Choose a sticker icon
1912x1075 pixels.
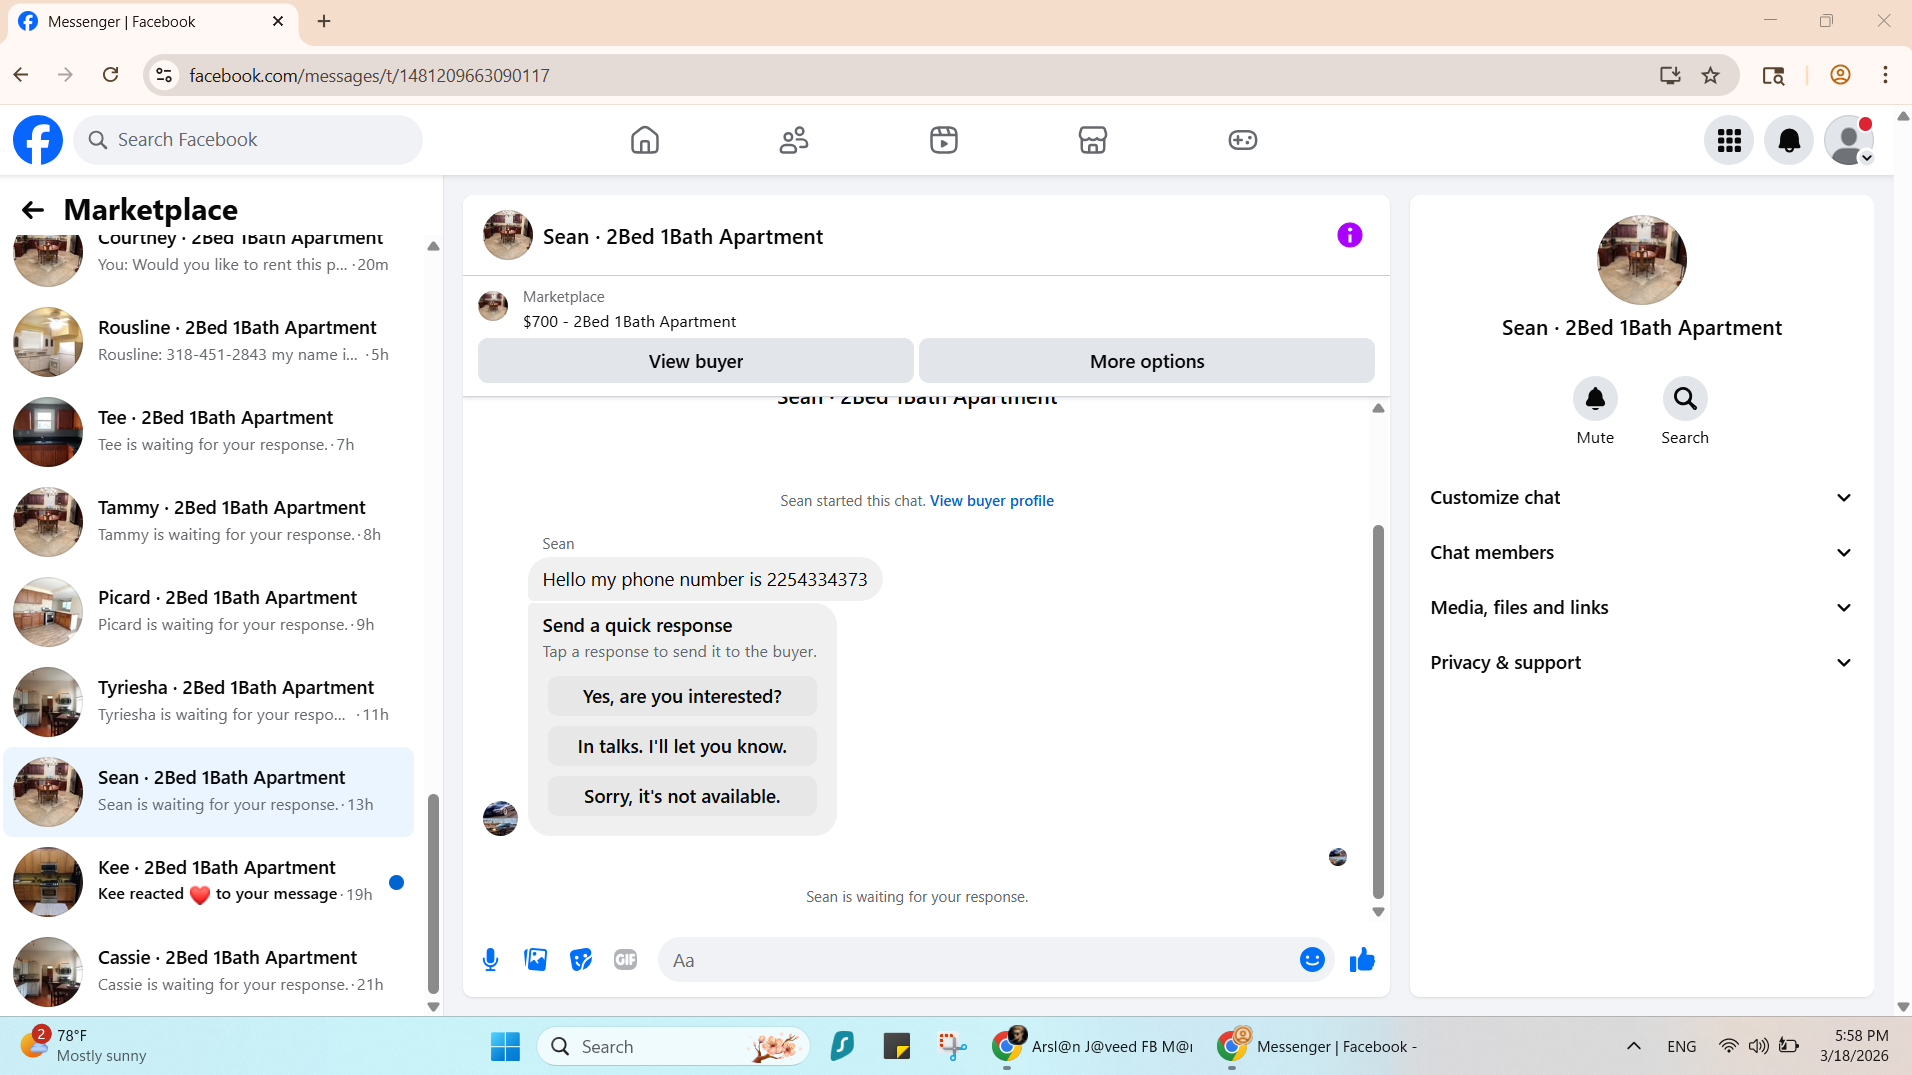(581, 960)
